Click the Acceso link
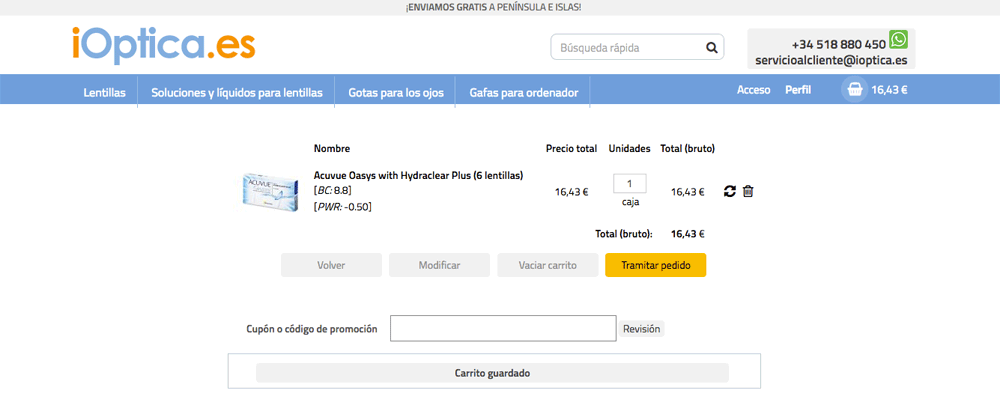 tap(754, 90)
